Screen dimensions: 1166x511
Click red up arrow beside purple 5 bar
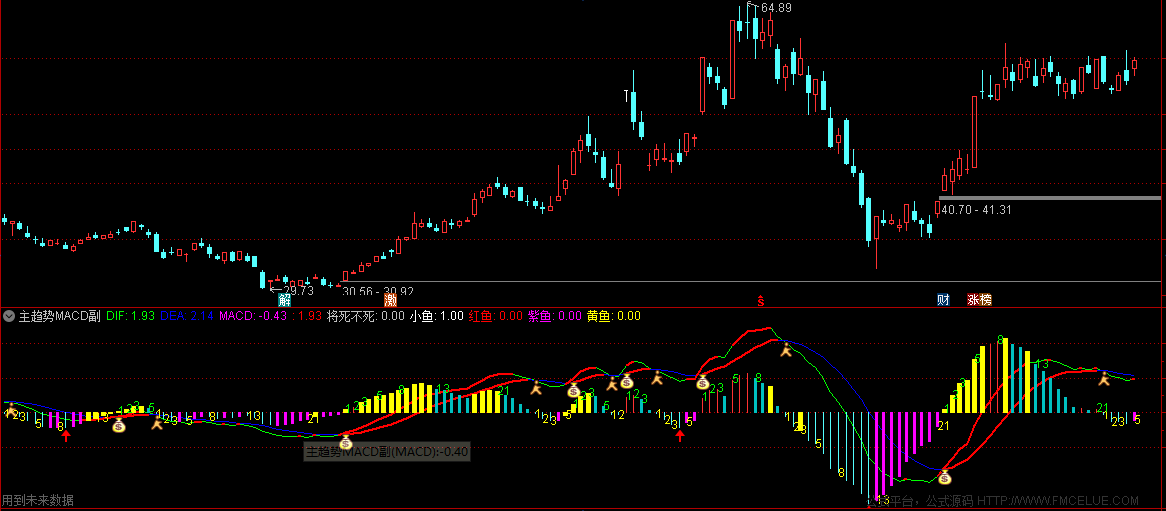680,435
